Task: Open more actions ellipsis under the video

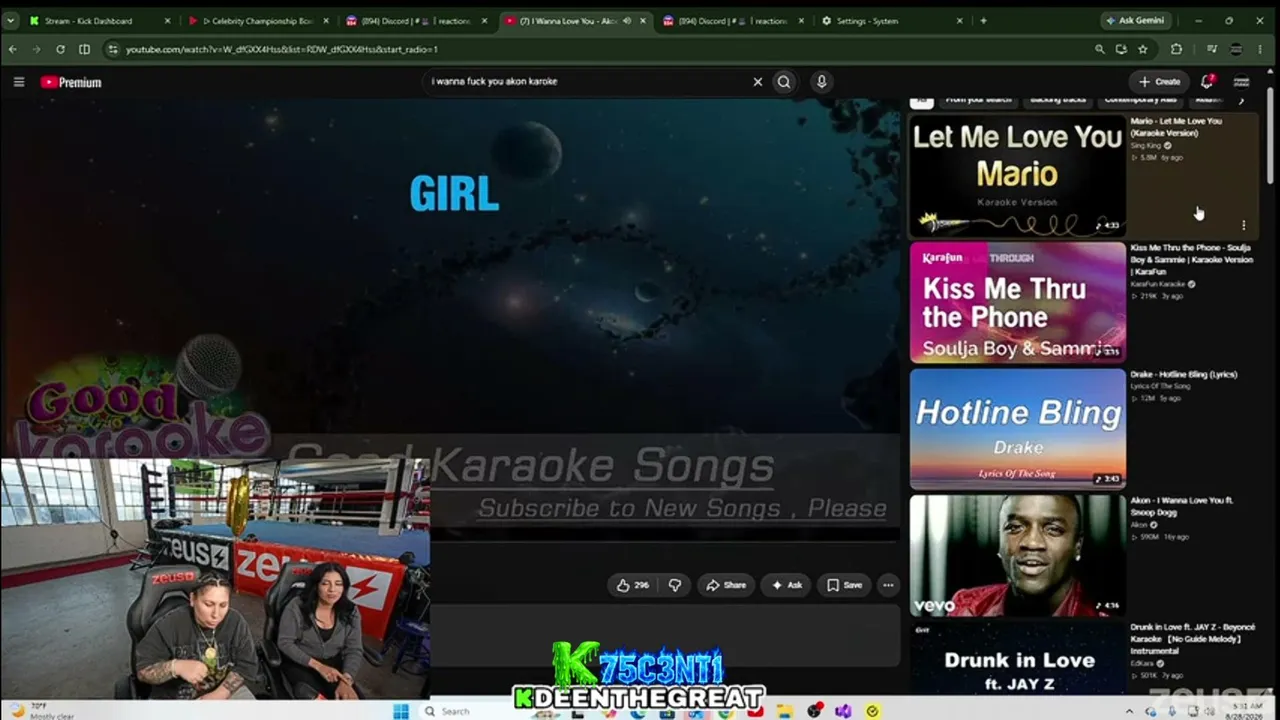Action: [x=888, y=585]
